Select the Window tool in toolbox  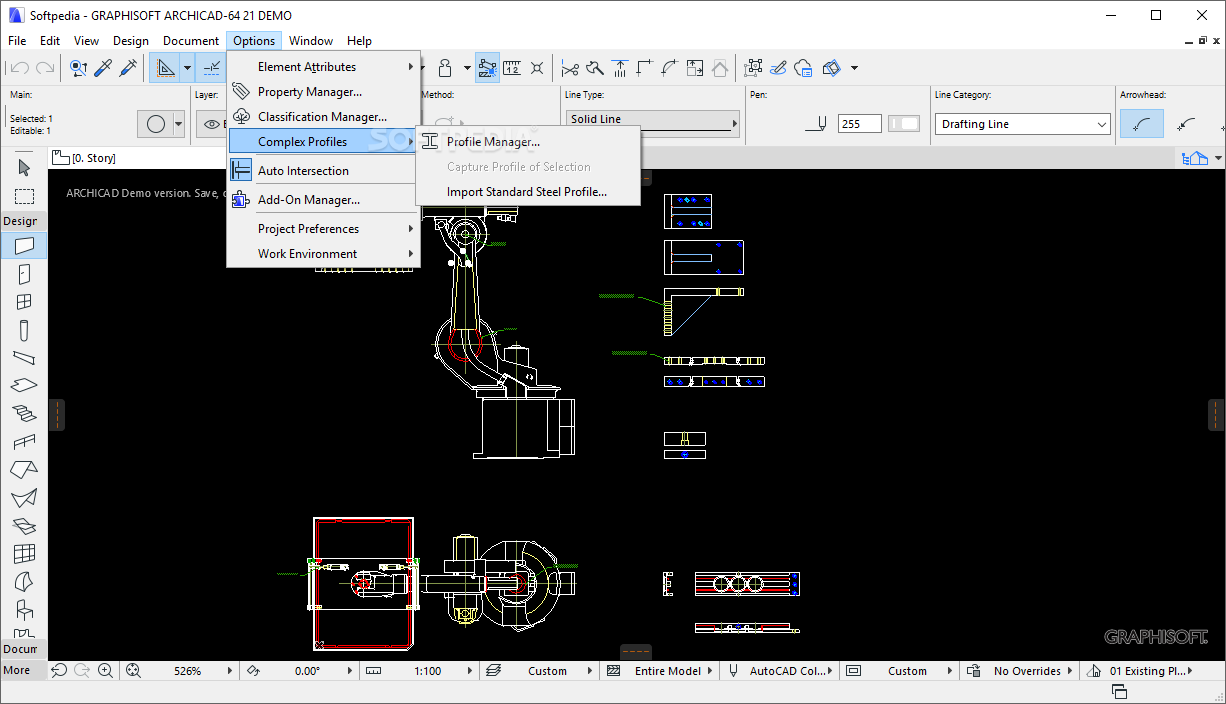click(x=24, y=302)
